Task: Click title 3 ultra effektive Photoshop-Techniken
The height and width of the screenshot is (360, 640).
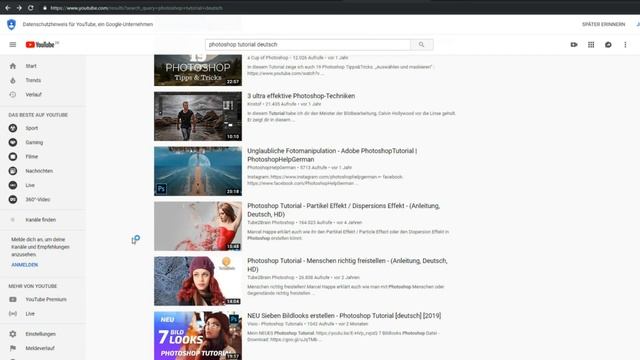Action: coord(301,96)
